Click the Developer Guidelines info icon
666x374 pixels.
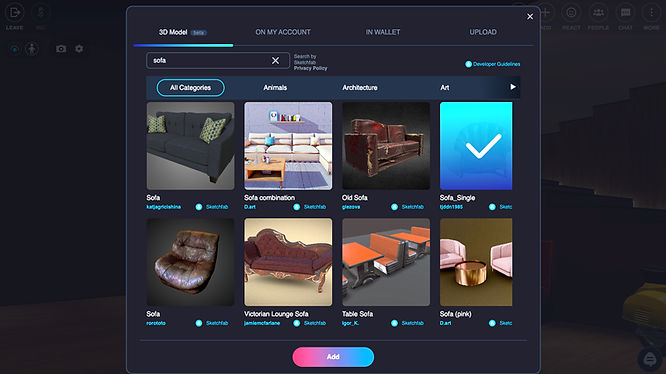[x=468, y=64]
